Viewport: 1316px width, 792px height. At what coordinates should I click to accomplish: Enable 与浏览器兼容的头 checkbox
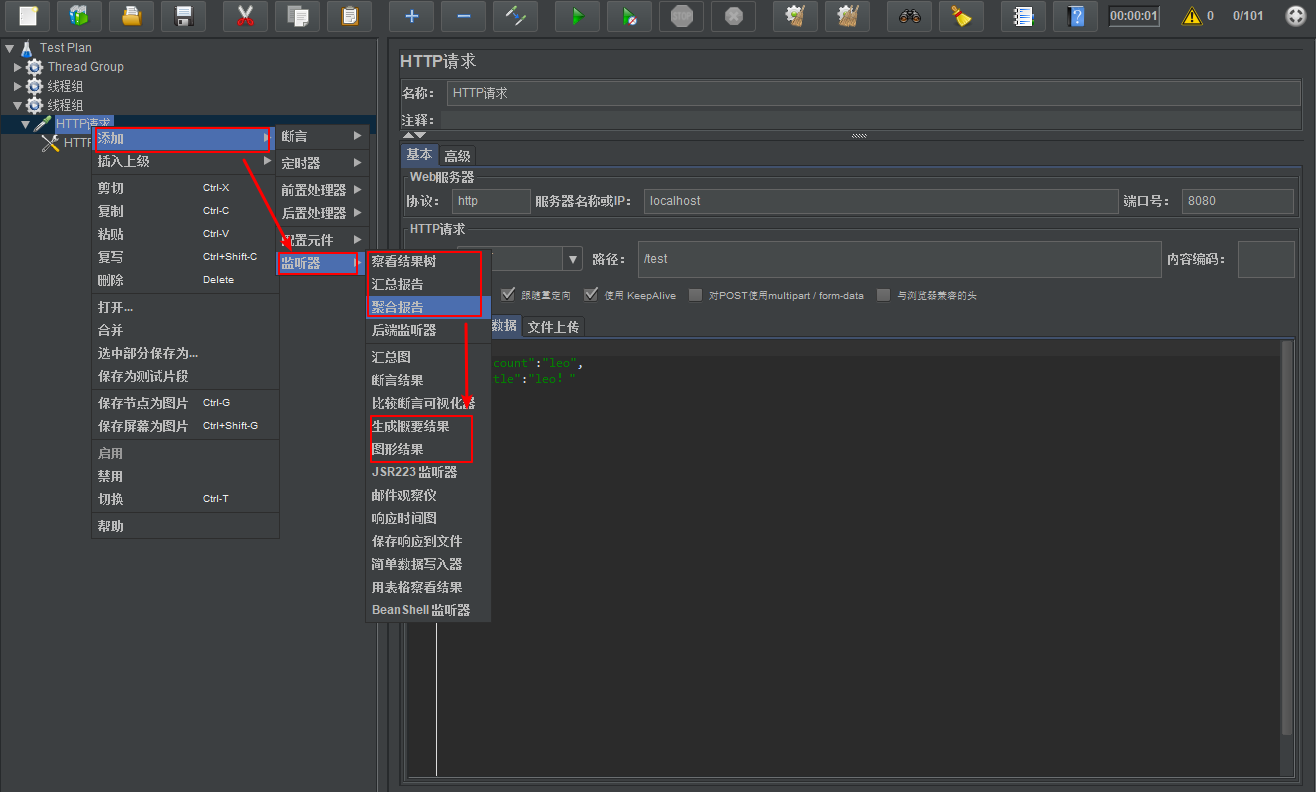(883, 295)
